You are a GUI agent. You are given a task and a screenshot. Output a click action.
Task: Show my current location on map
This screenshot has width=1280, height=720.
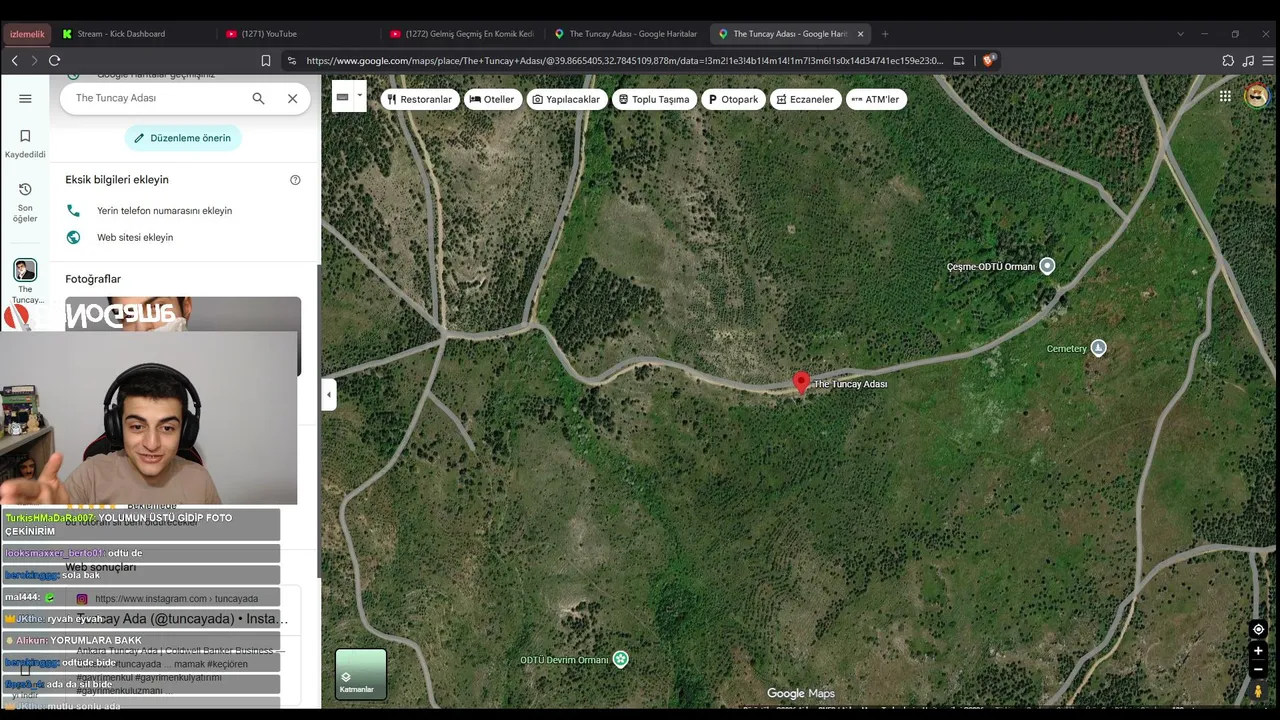(1258, 629)
